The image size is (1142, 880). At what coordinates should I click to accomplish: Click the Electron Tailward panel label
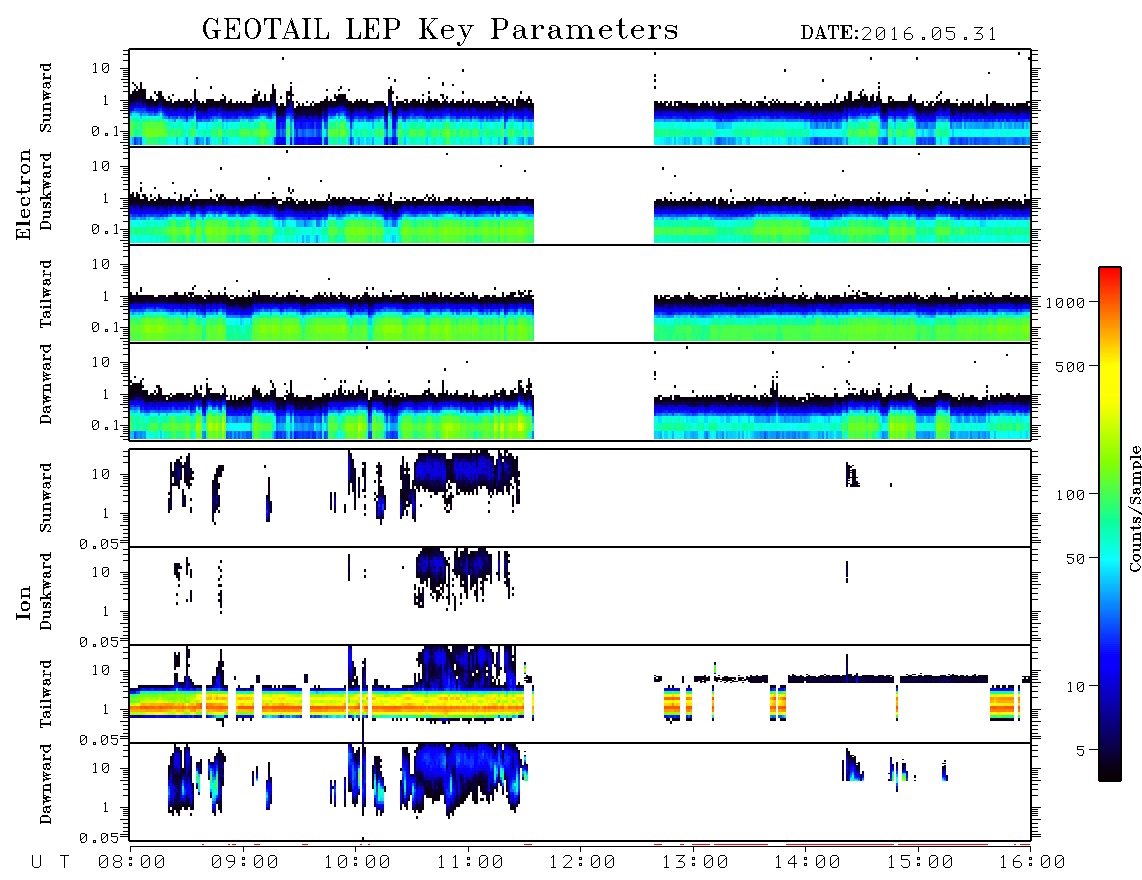[46, 294]
